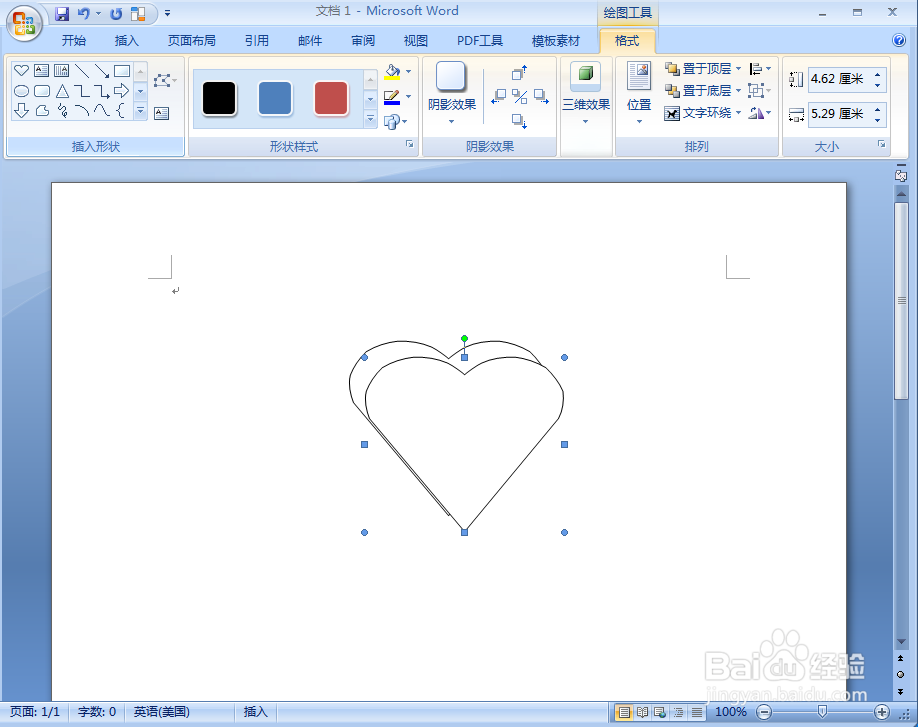Open the 插入 ribbon tab

(x=126, y=40)
